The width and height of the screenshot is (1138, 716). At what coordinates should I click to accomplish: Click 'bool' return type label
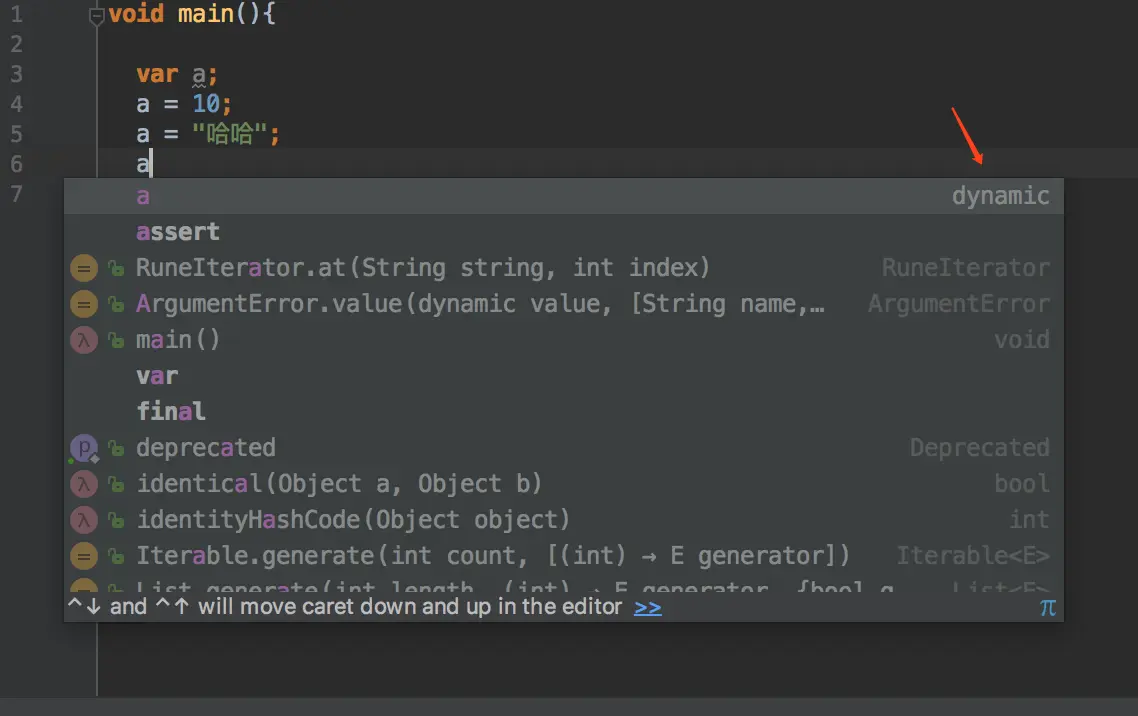1021,483
